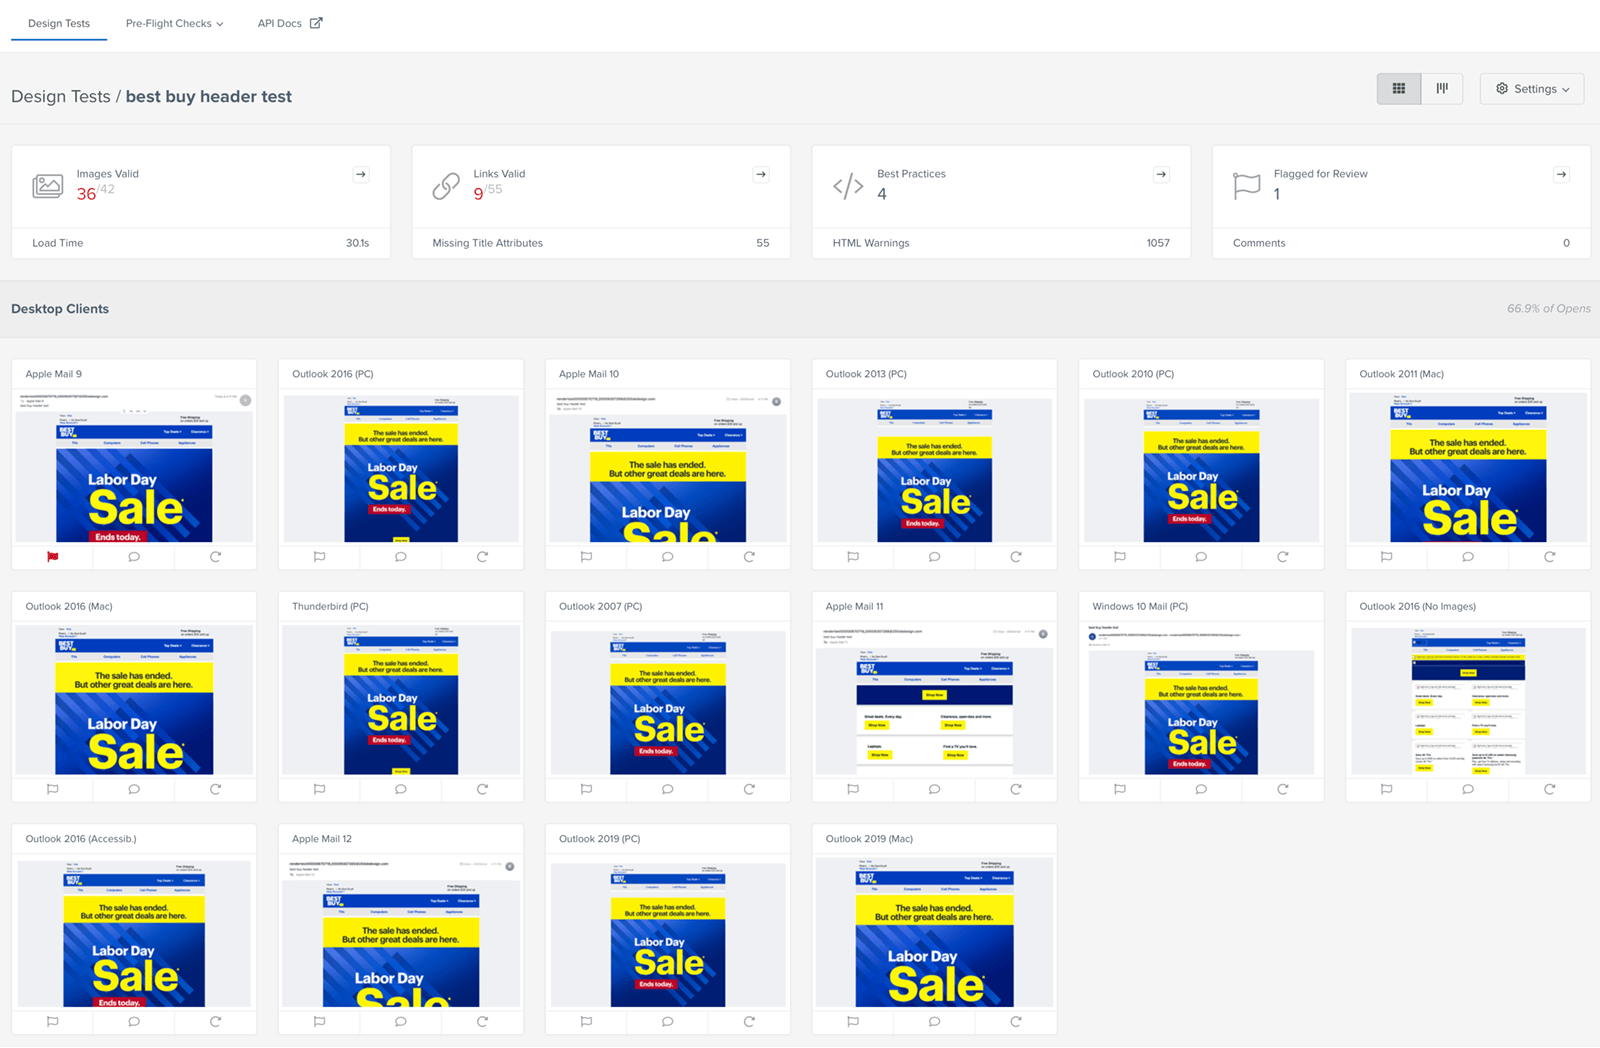Switch to column comparison view
Screen dimensions: 1600x1048
(1442, 89)
